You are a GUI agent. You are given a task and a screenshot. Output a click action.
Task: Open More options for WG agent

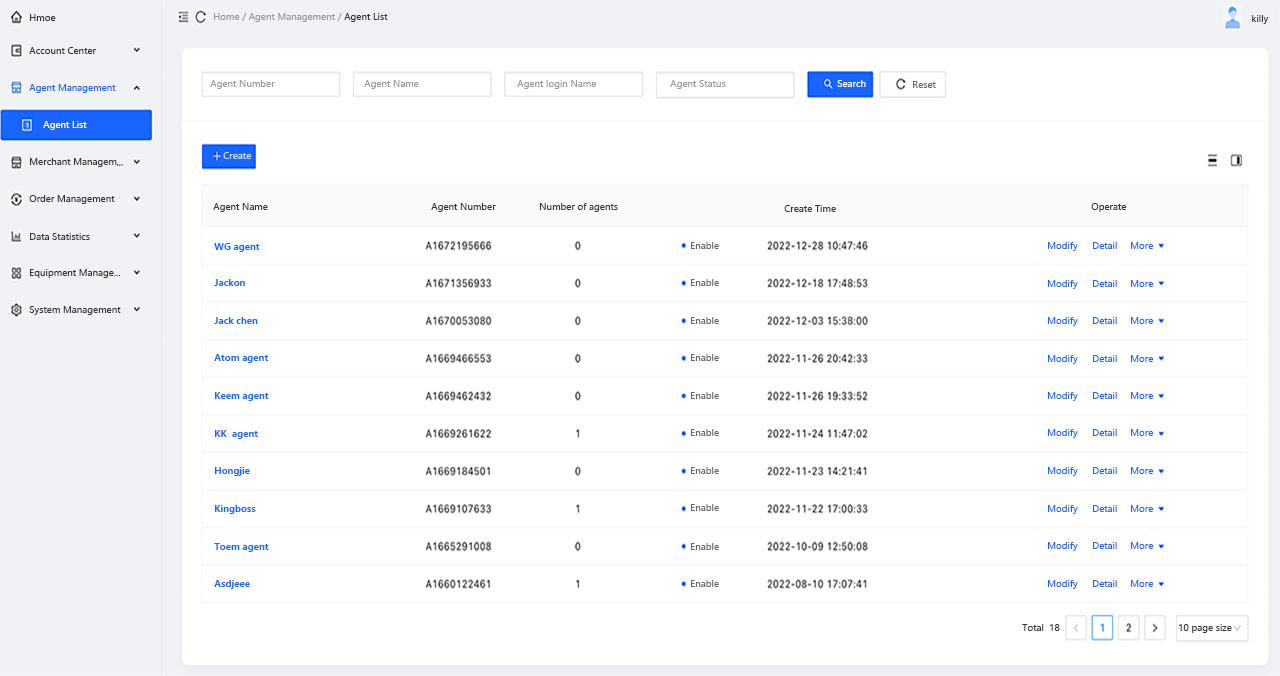1147,246
